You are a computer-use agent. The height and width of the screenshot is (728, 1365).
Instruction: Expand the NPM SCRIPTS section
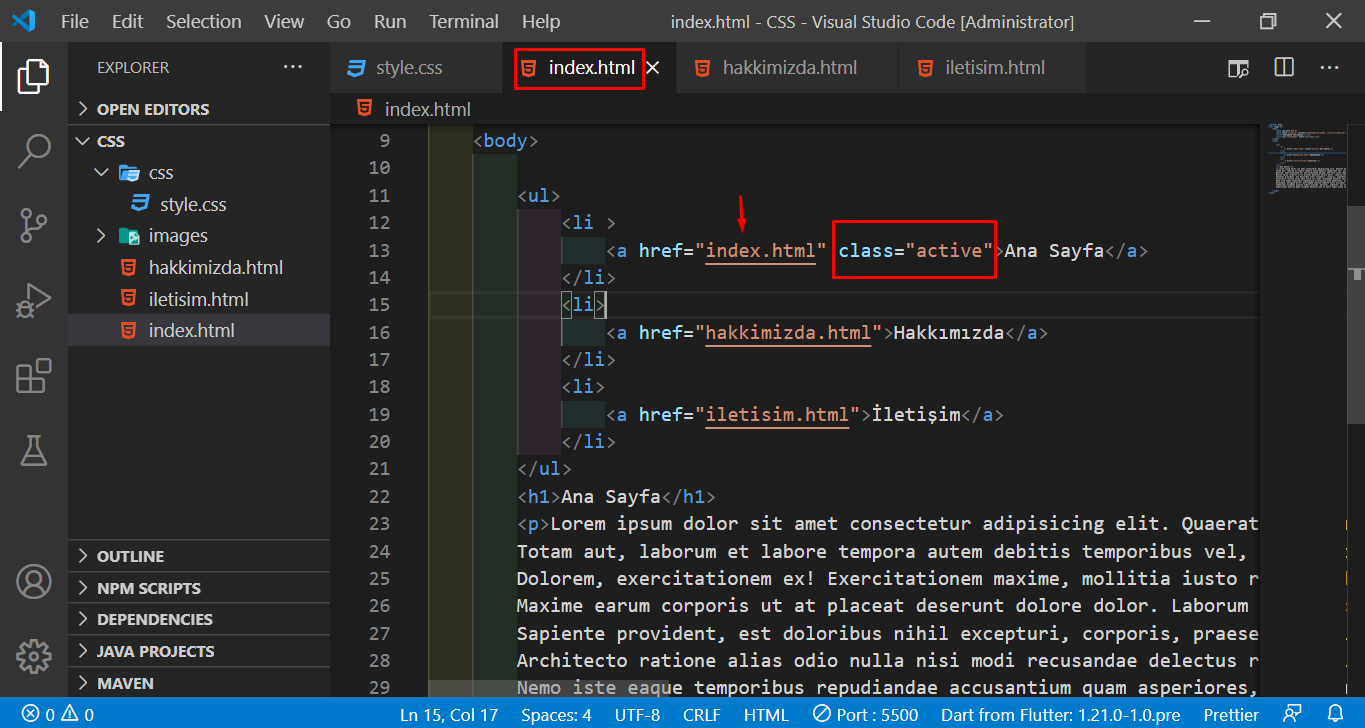(148, 588)
